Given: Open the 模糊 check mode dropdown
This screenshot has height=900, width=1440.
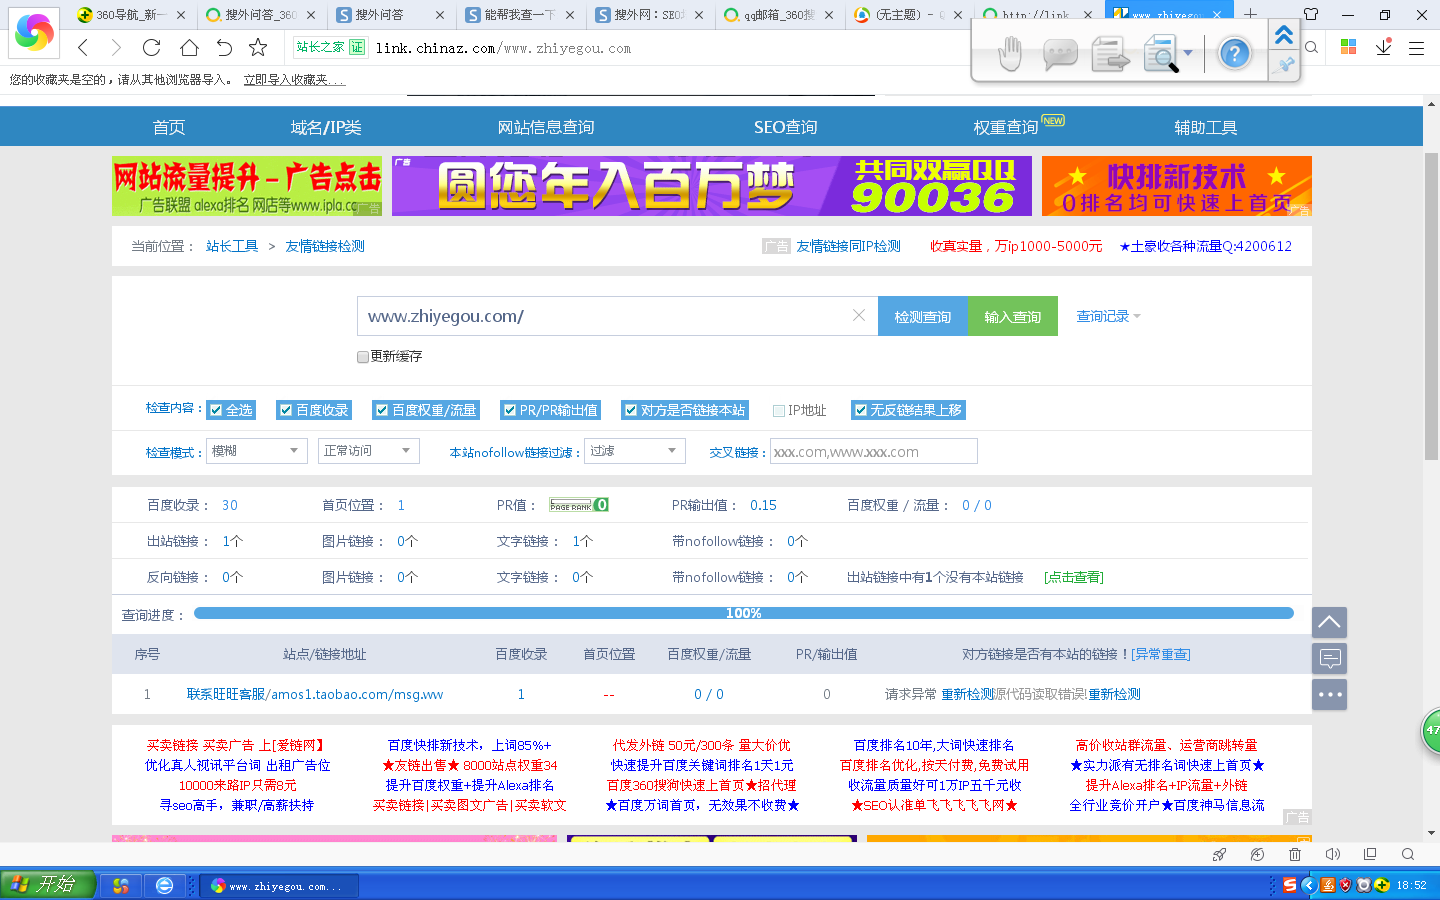Looking at the screenshot, I should click(257, 451).
